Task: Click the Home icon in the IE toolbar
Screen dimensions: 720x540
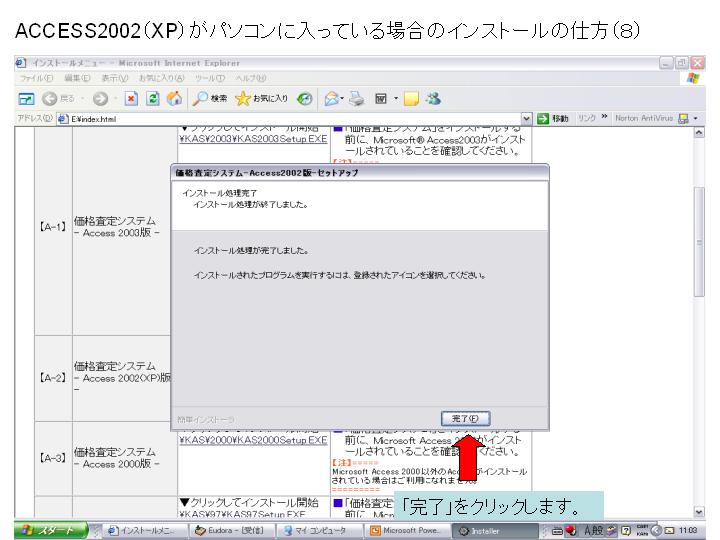Action: pyautogui.click(x=174, y=99)
